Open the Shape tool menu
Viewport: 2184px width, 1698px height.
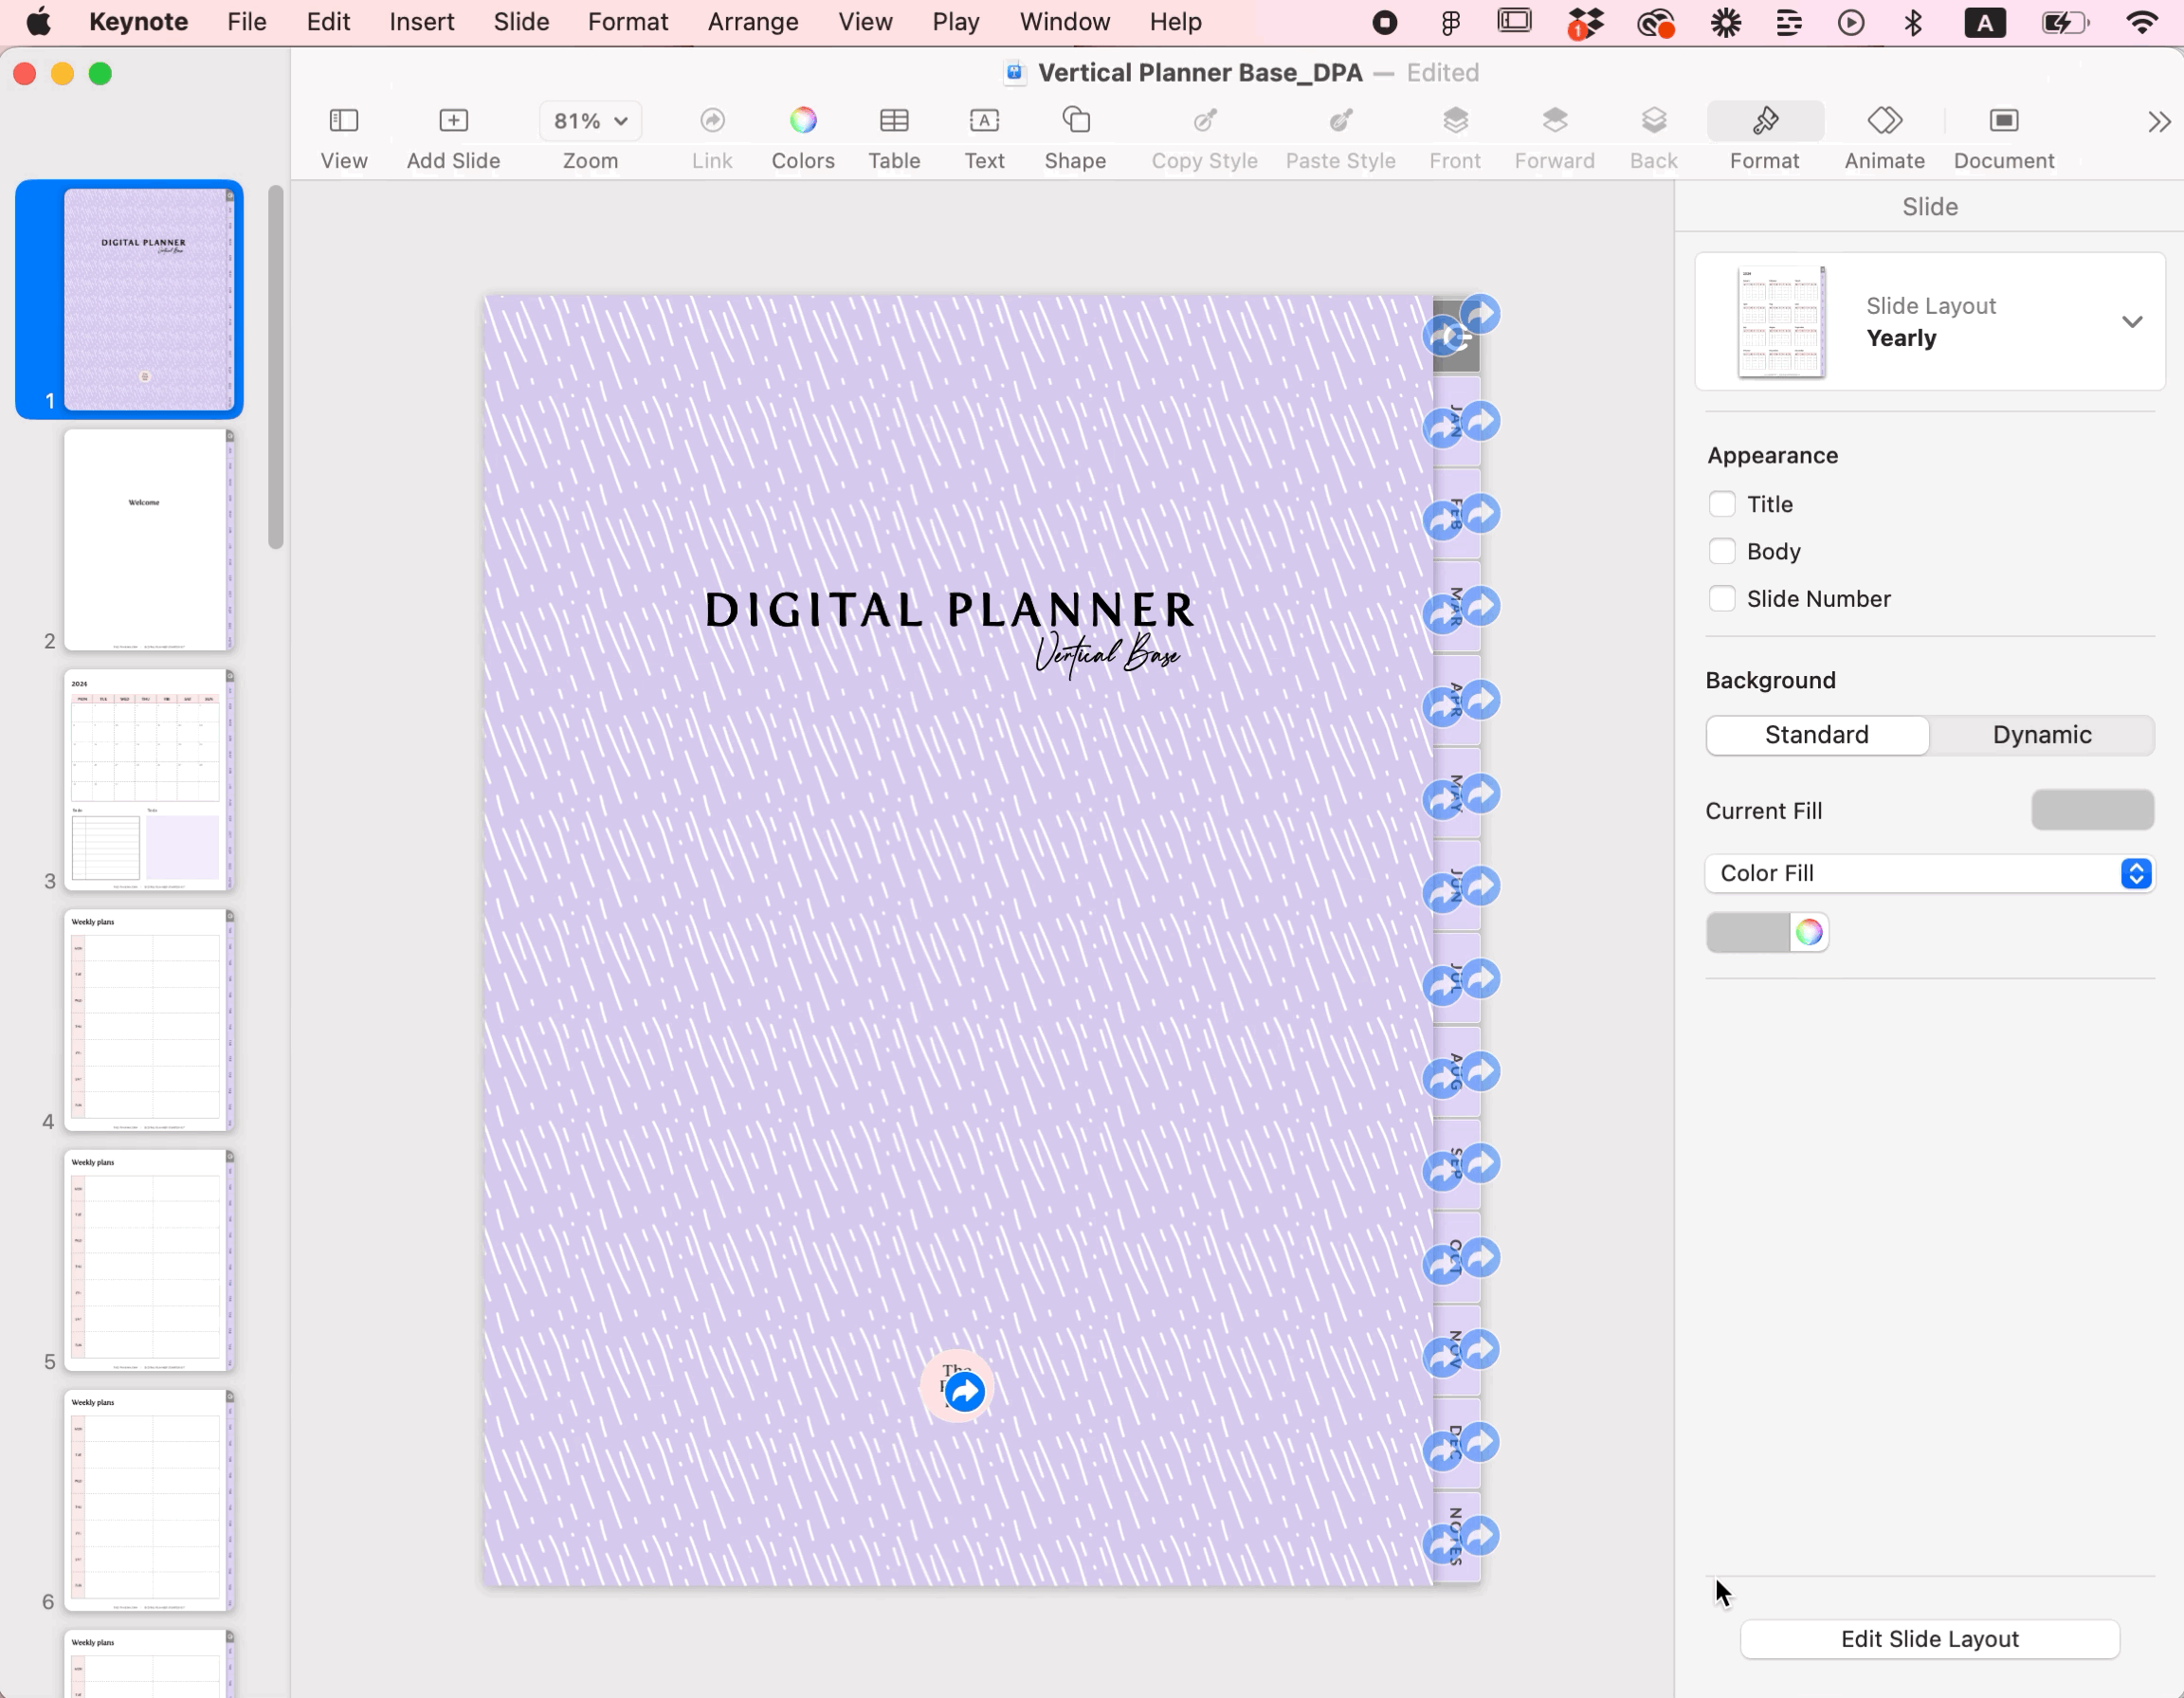click(x=1075, y=121)
